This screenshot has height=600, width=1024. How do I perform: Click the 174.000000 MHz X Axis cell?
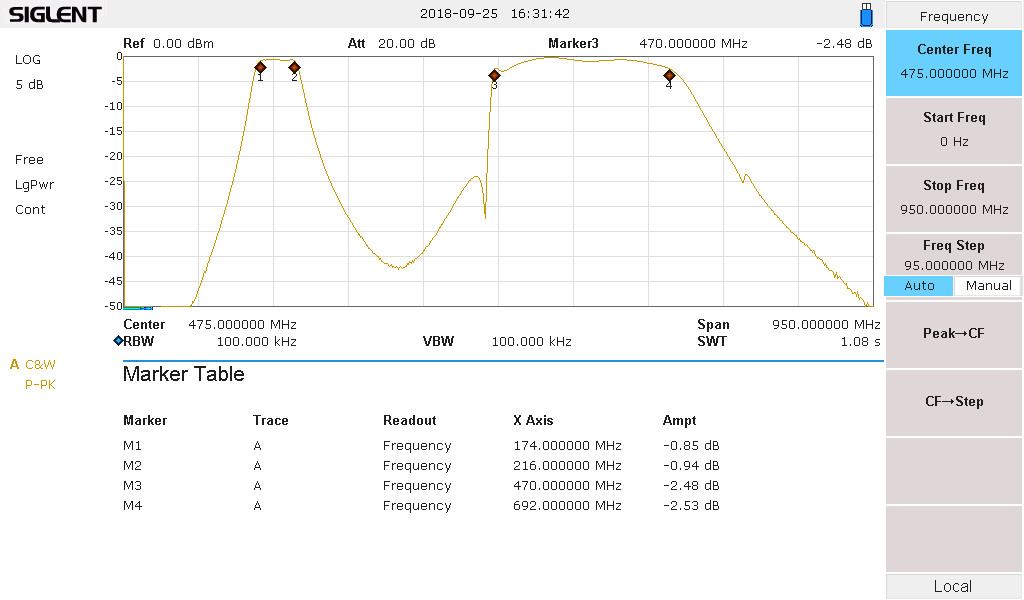pyautogui.click(x=567, y=446)
